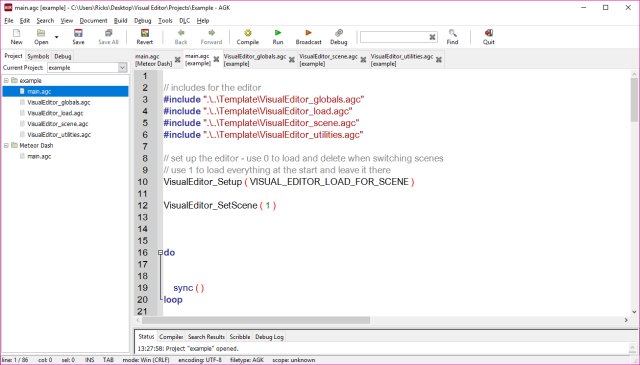Screen dimensions: 640x365
Task: Switch to the Symbols sidebar tab
Action: (x=38, y=56)
